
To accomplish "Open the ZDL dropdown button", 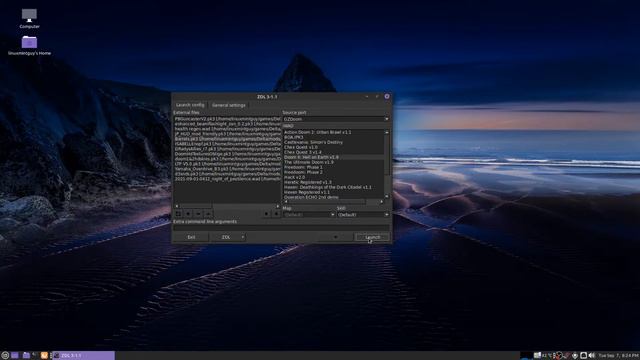I will click(227, 237).
